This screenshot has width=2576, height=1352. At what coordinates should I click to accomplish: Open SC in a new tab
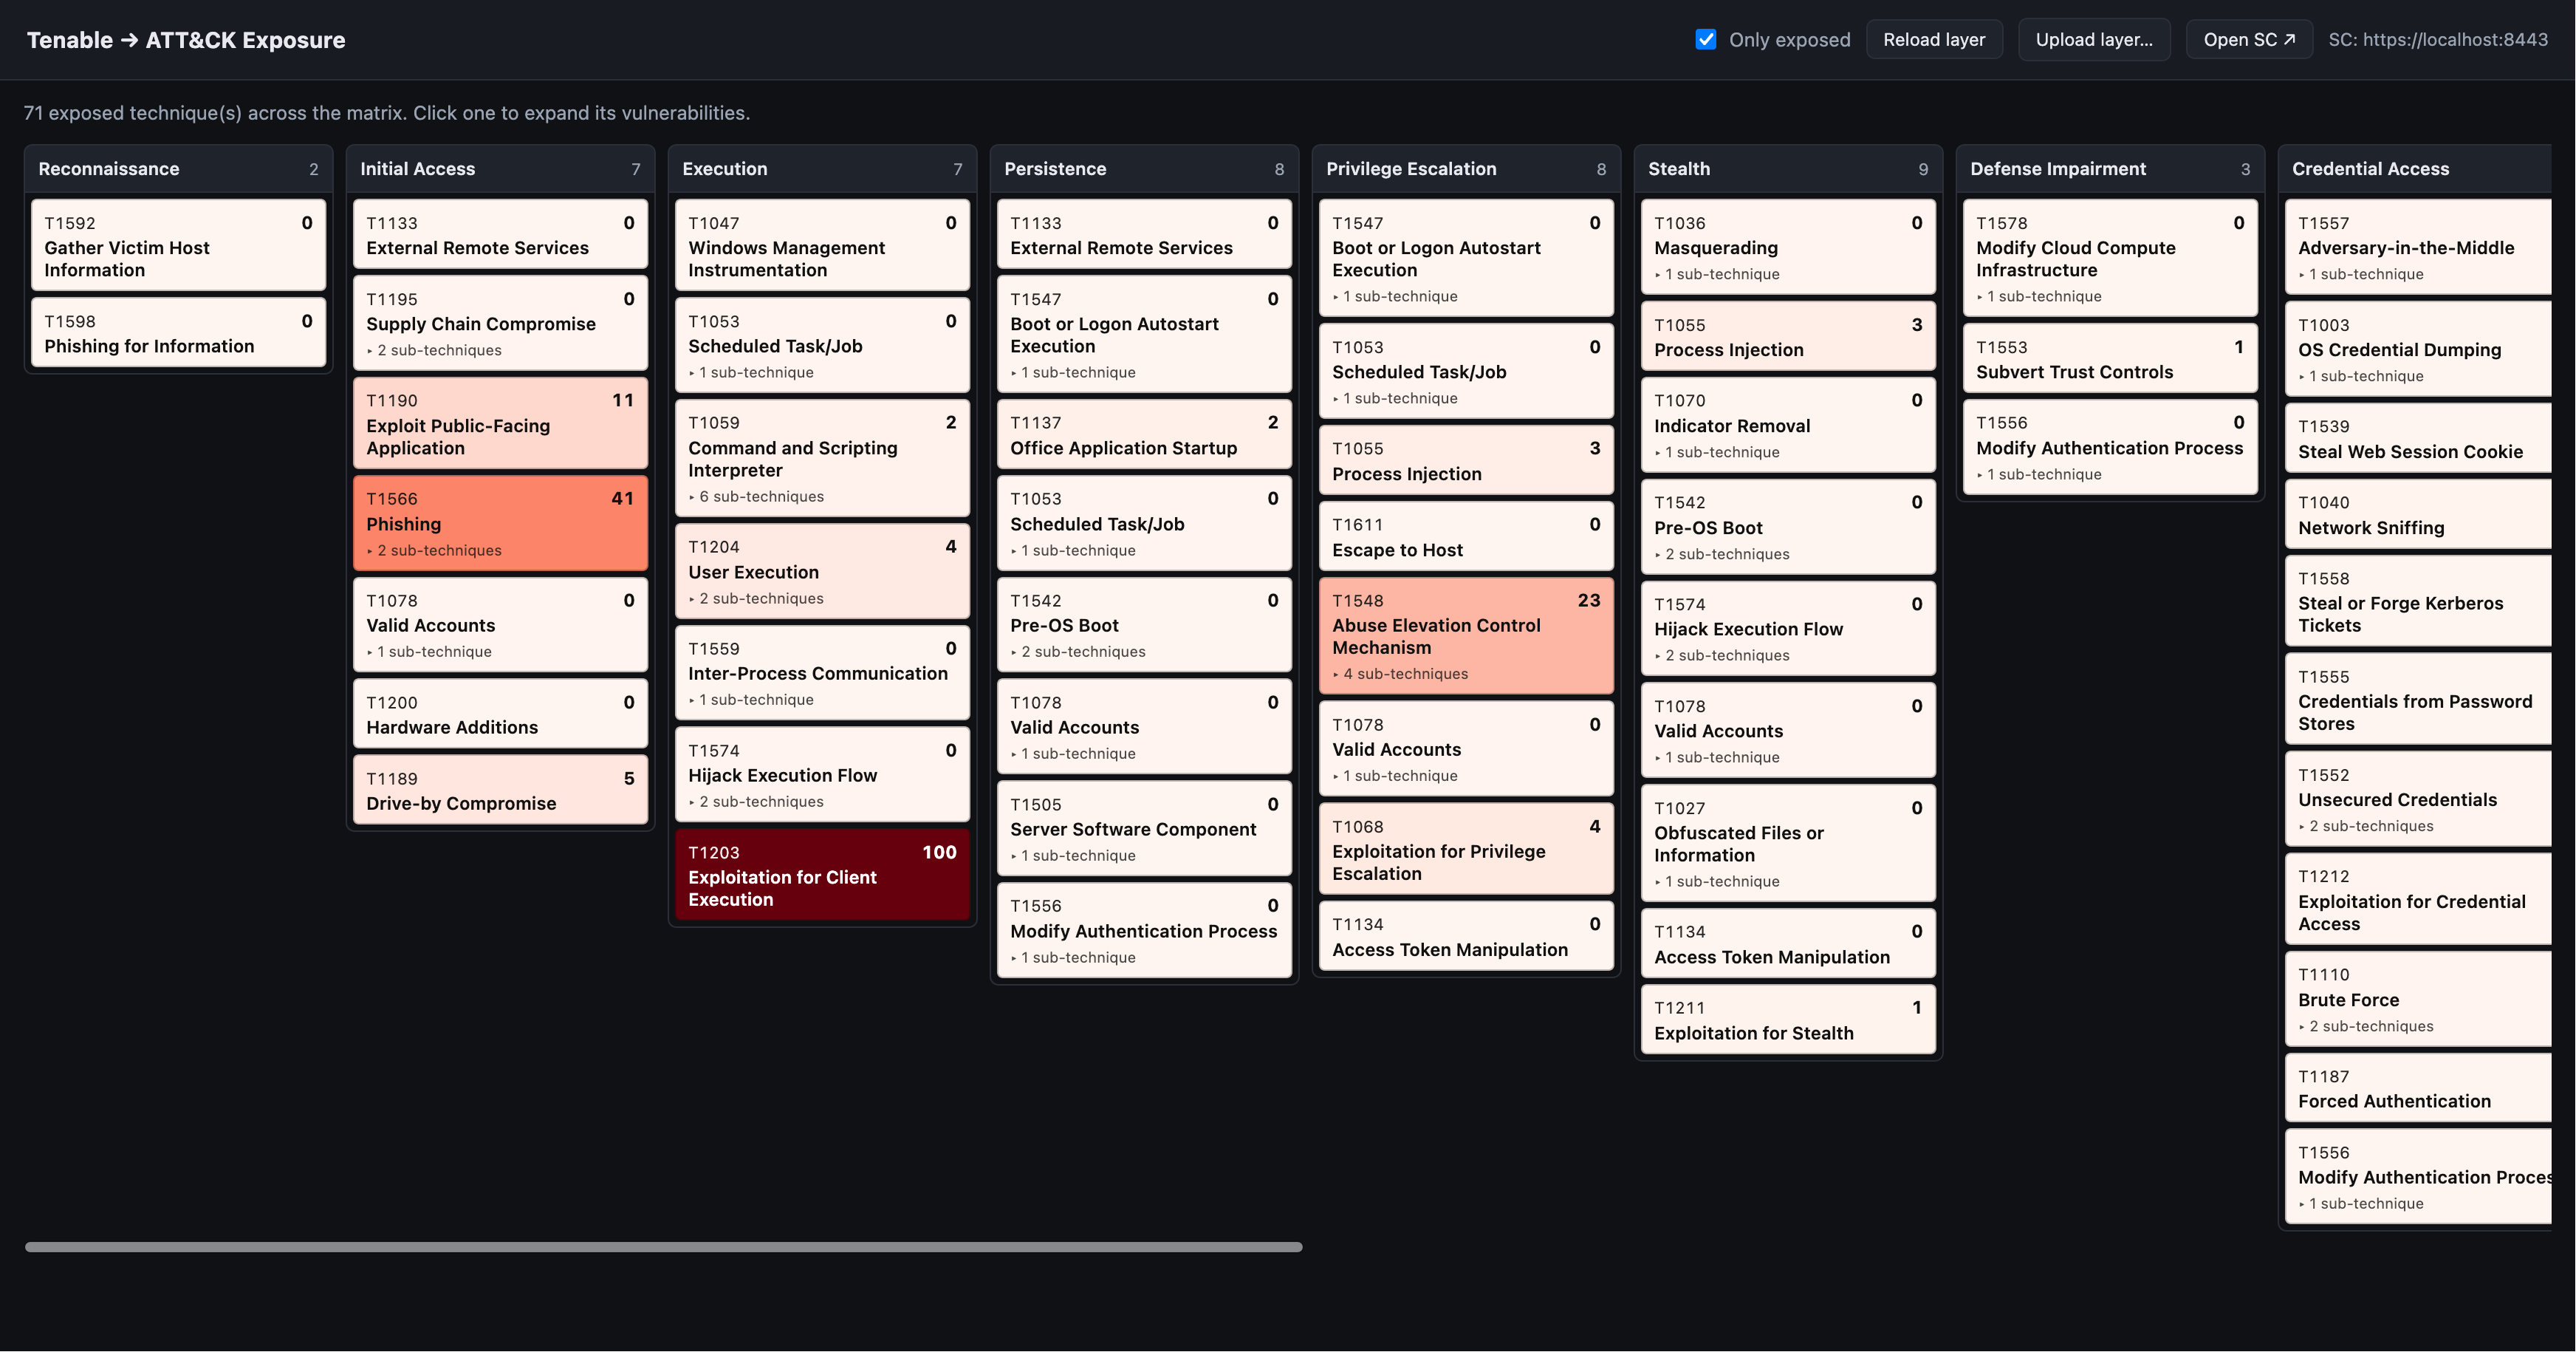pyautogui.click(x=2249, y=40)
